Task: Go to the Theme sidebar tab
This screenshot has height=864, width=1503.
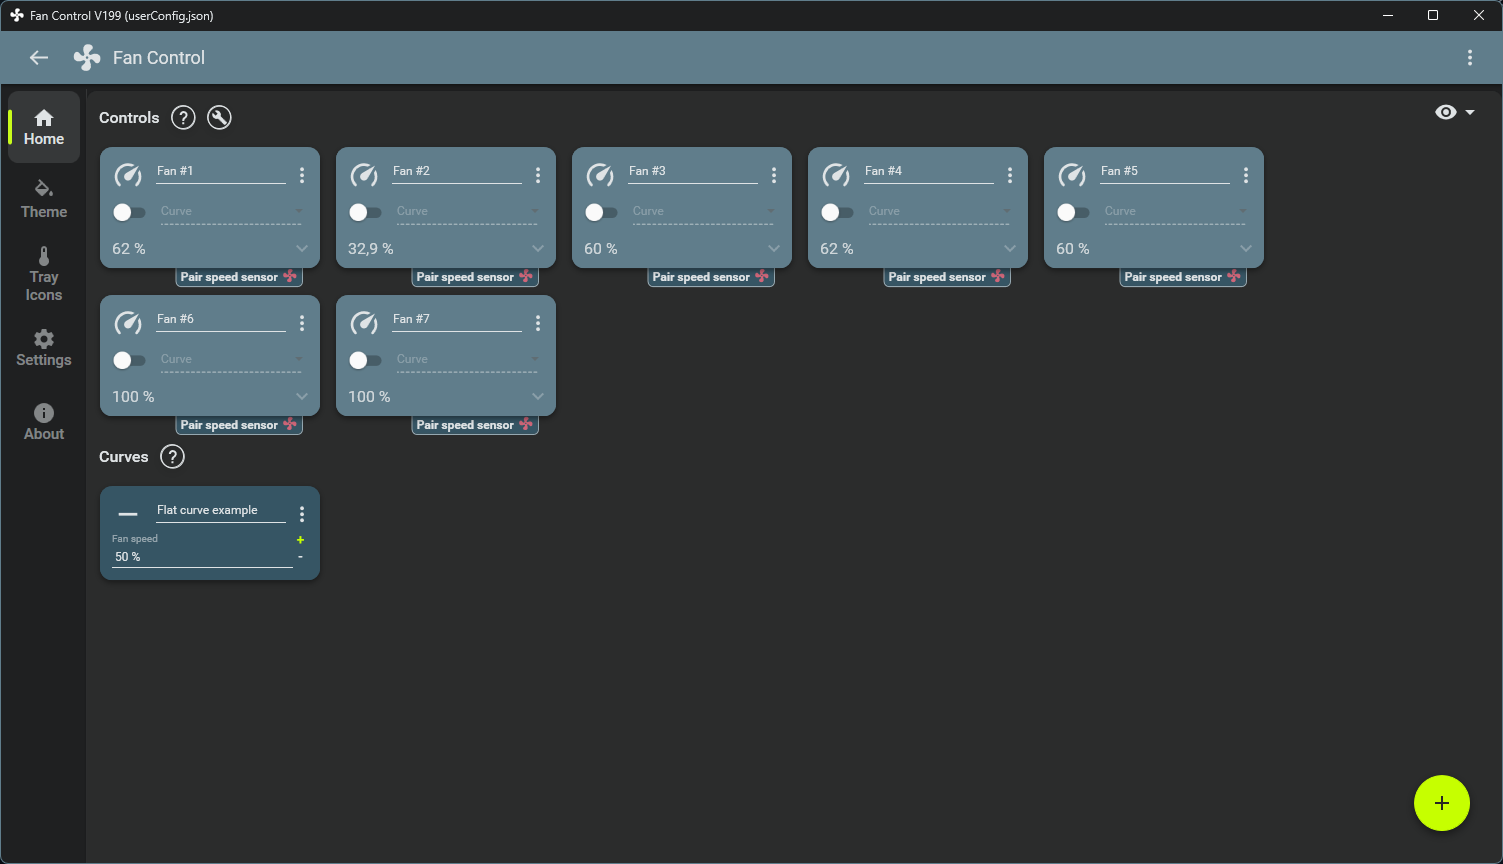Action: tap(44, 199)
